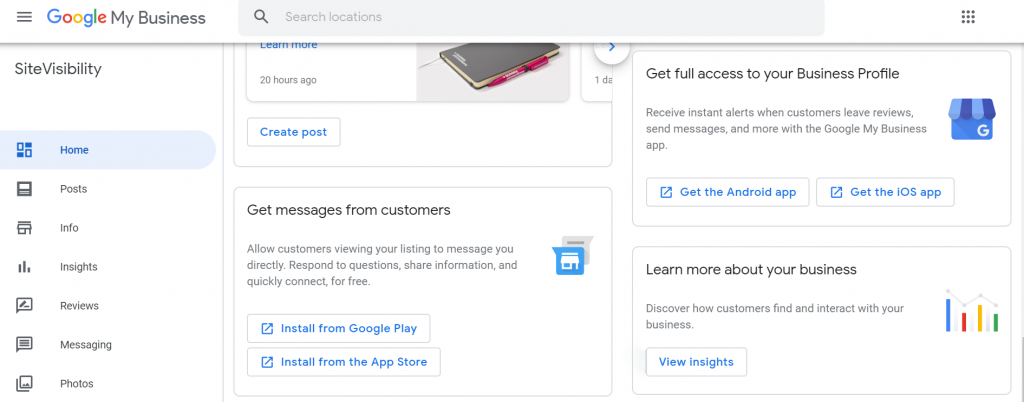Viewport: 1024px width, 402px height.
Task: Click Get the Android app
Action: tap(727, 192)
